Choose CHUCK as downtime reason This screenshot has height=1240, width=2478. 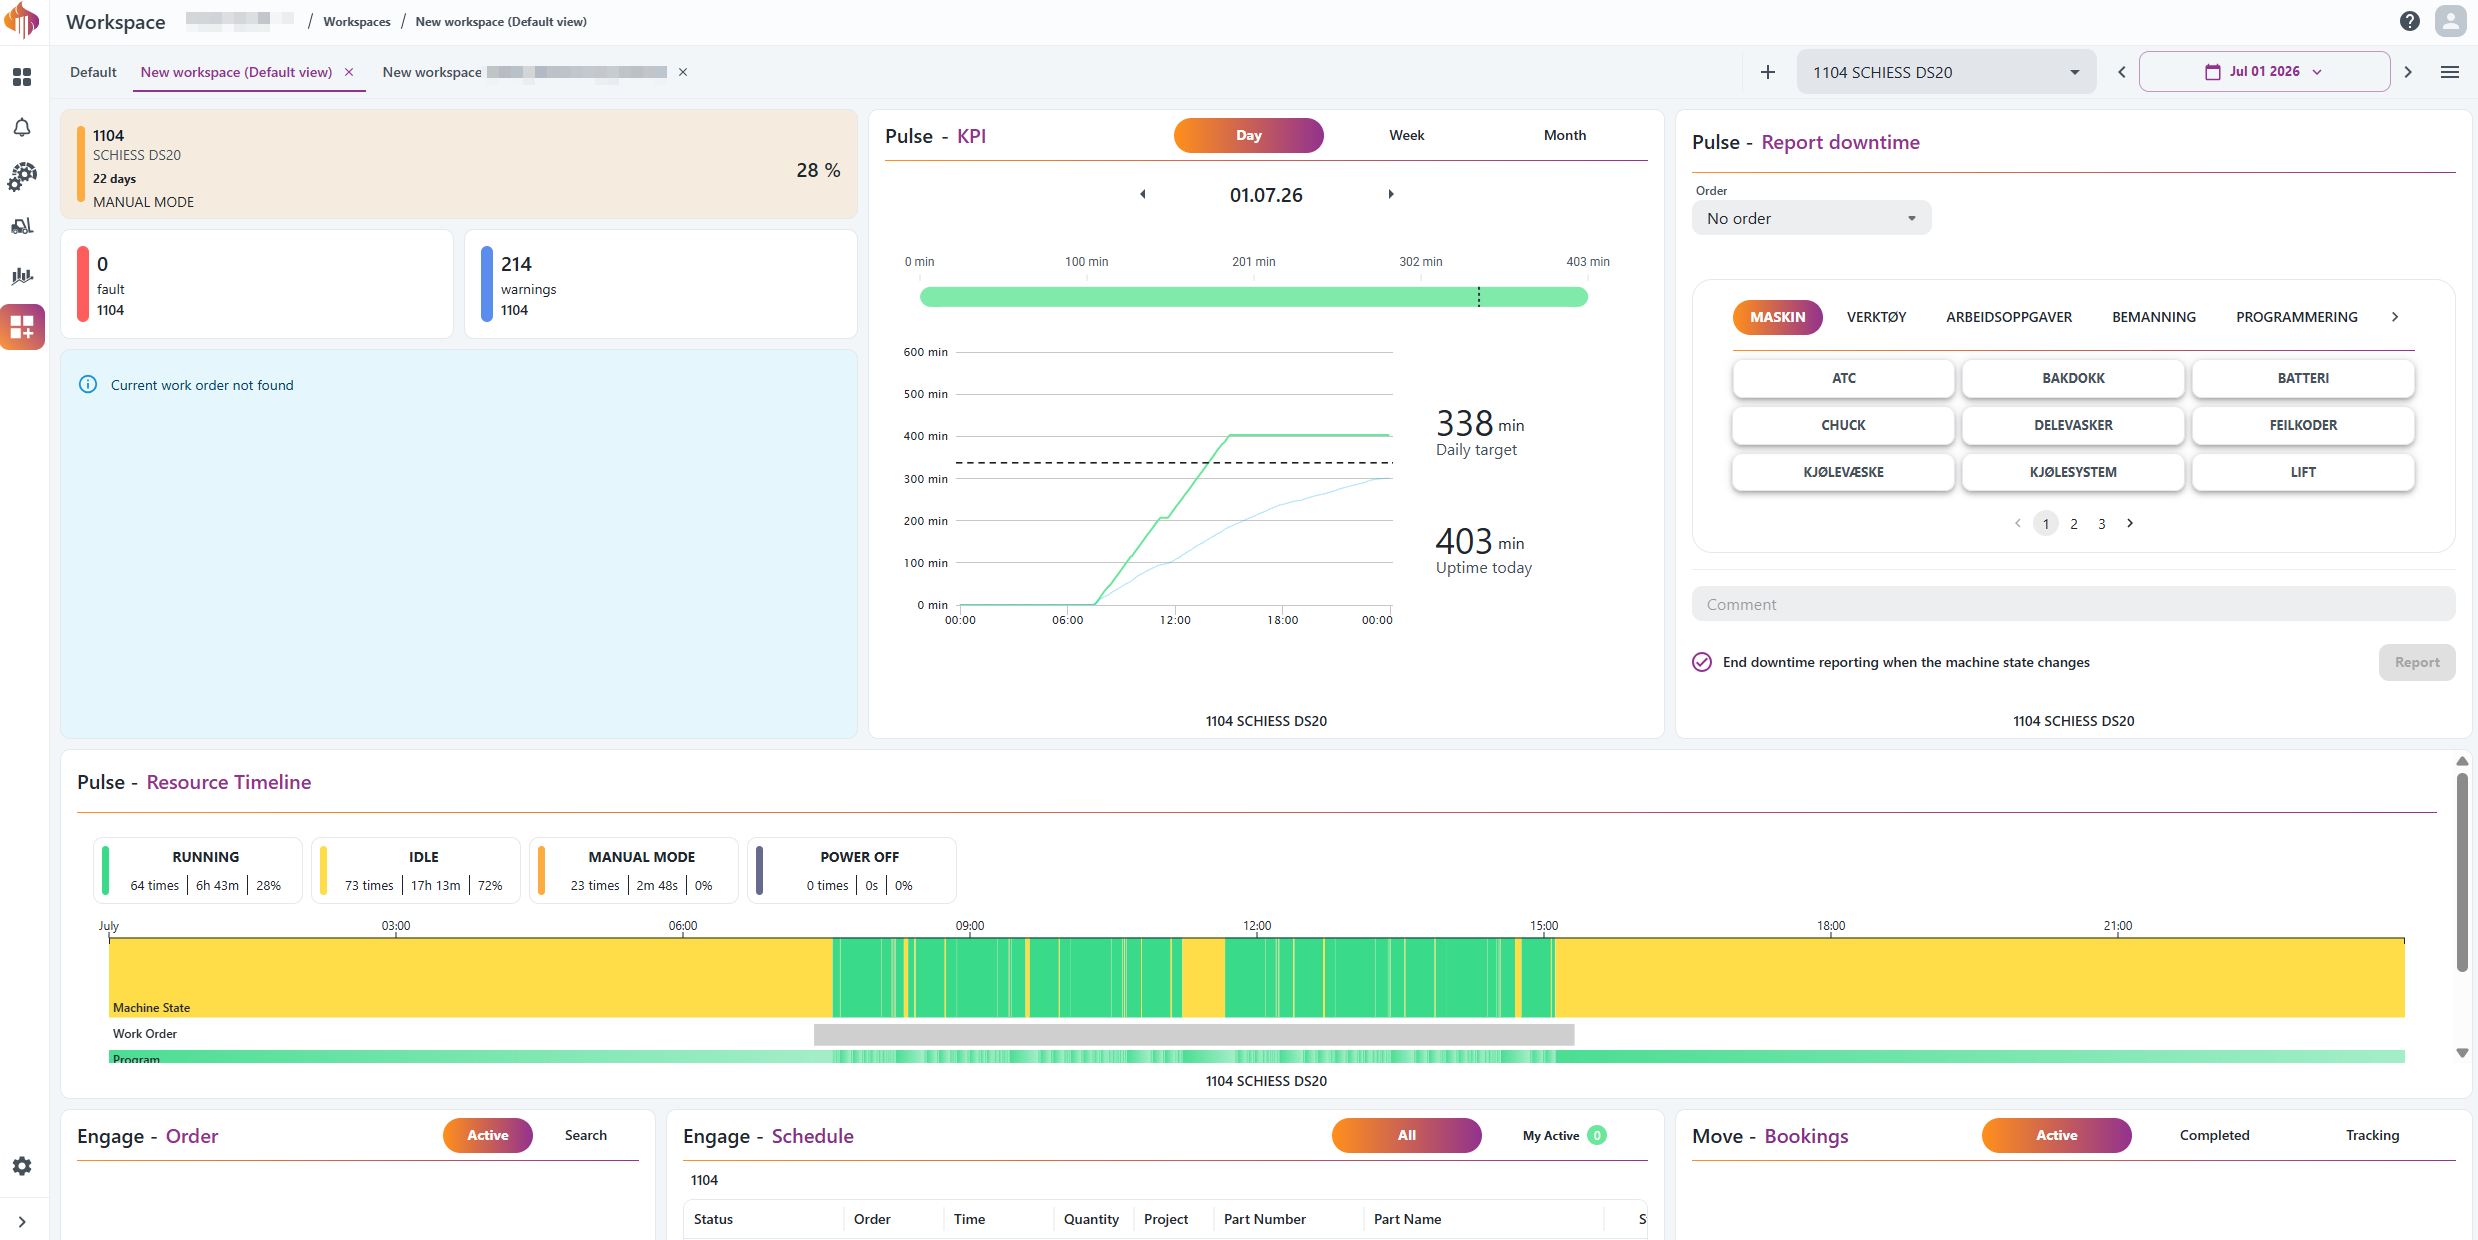pyautogui.click(x=1843, y=425)
